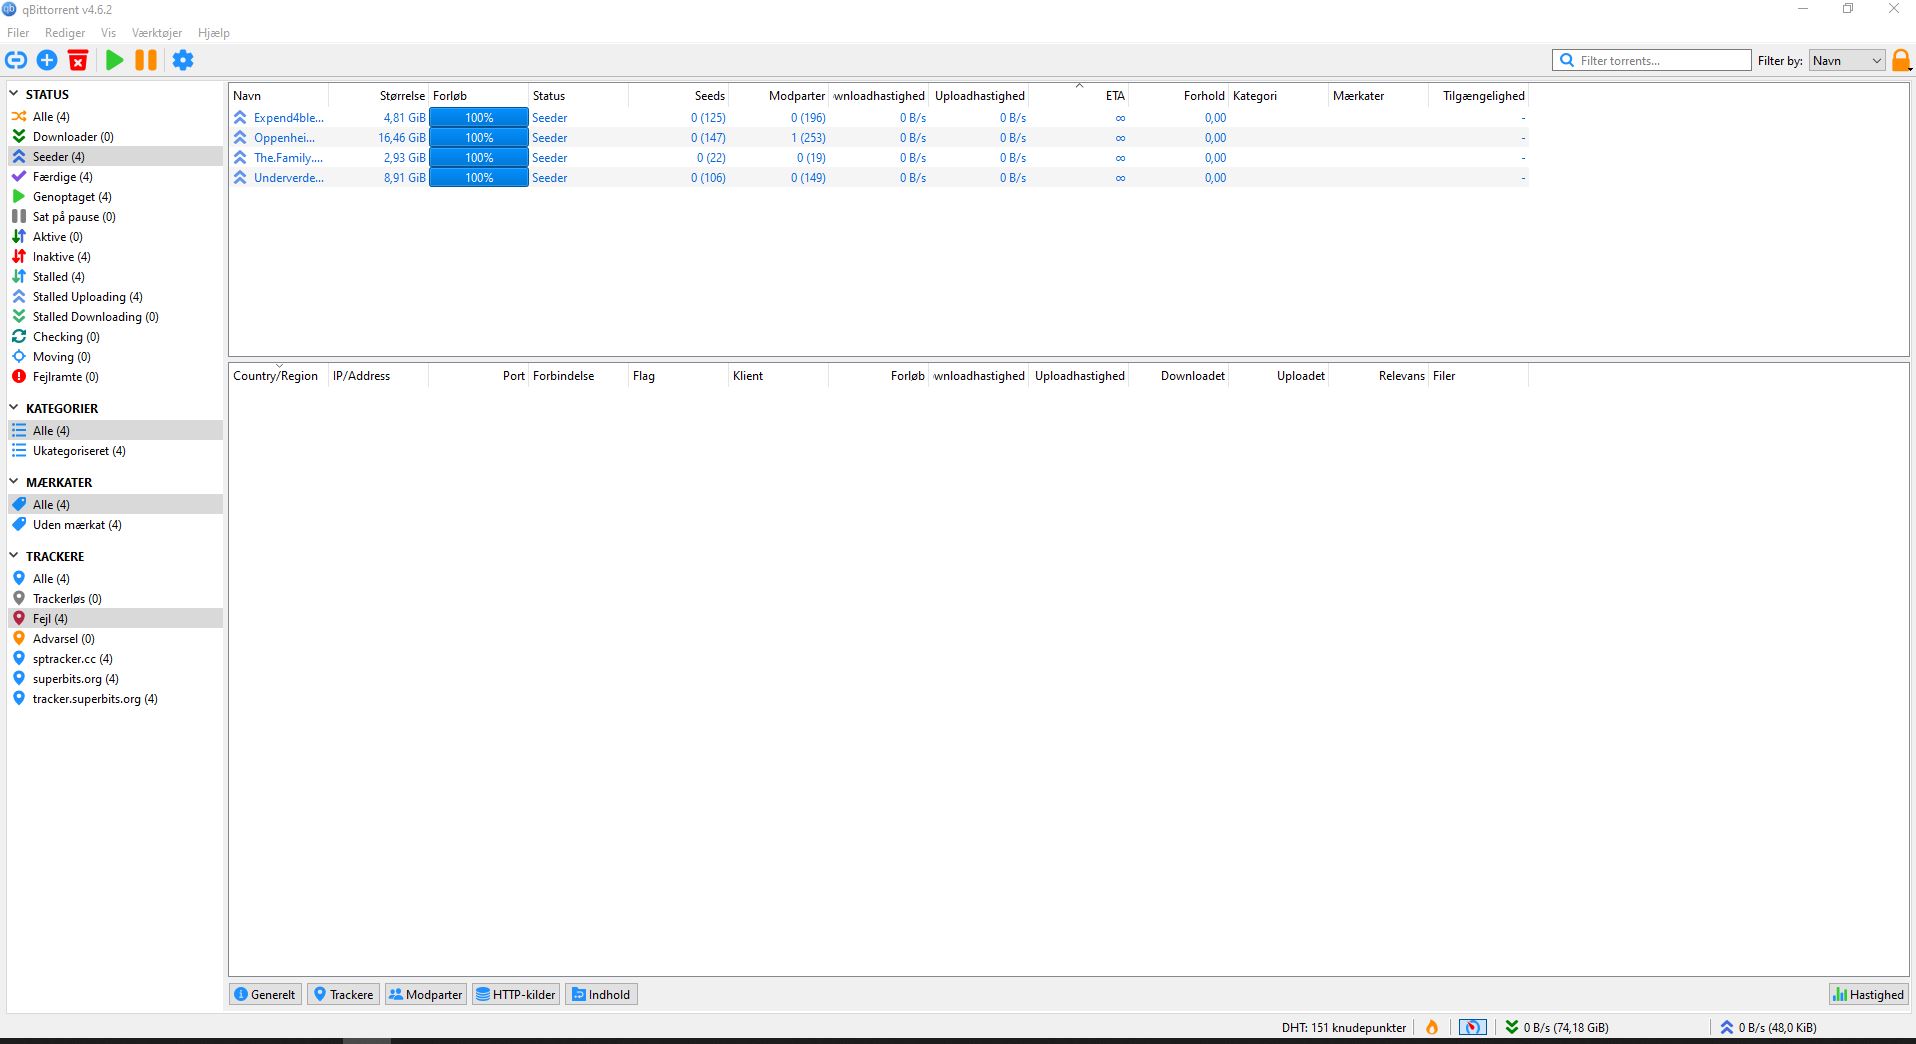
Task: Open the Filter by Navn dropdown
Action: [x=1847, y=61]
